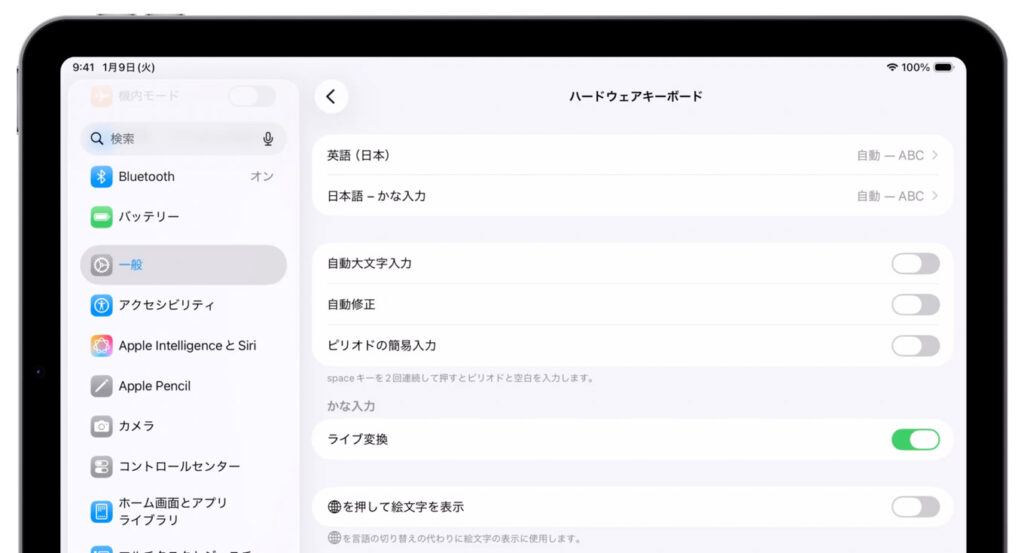Enable 自動修正 switch

pyautogui.click(x=916, y=304)
